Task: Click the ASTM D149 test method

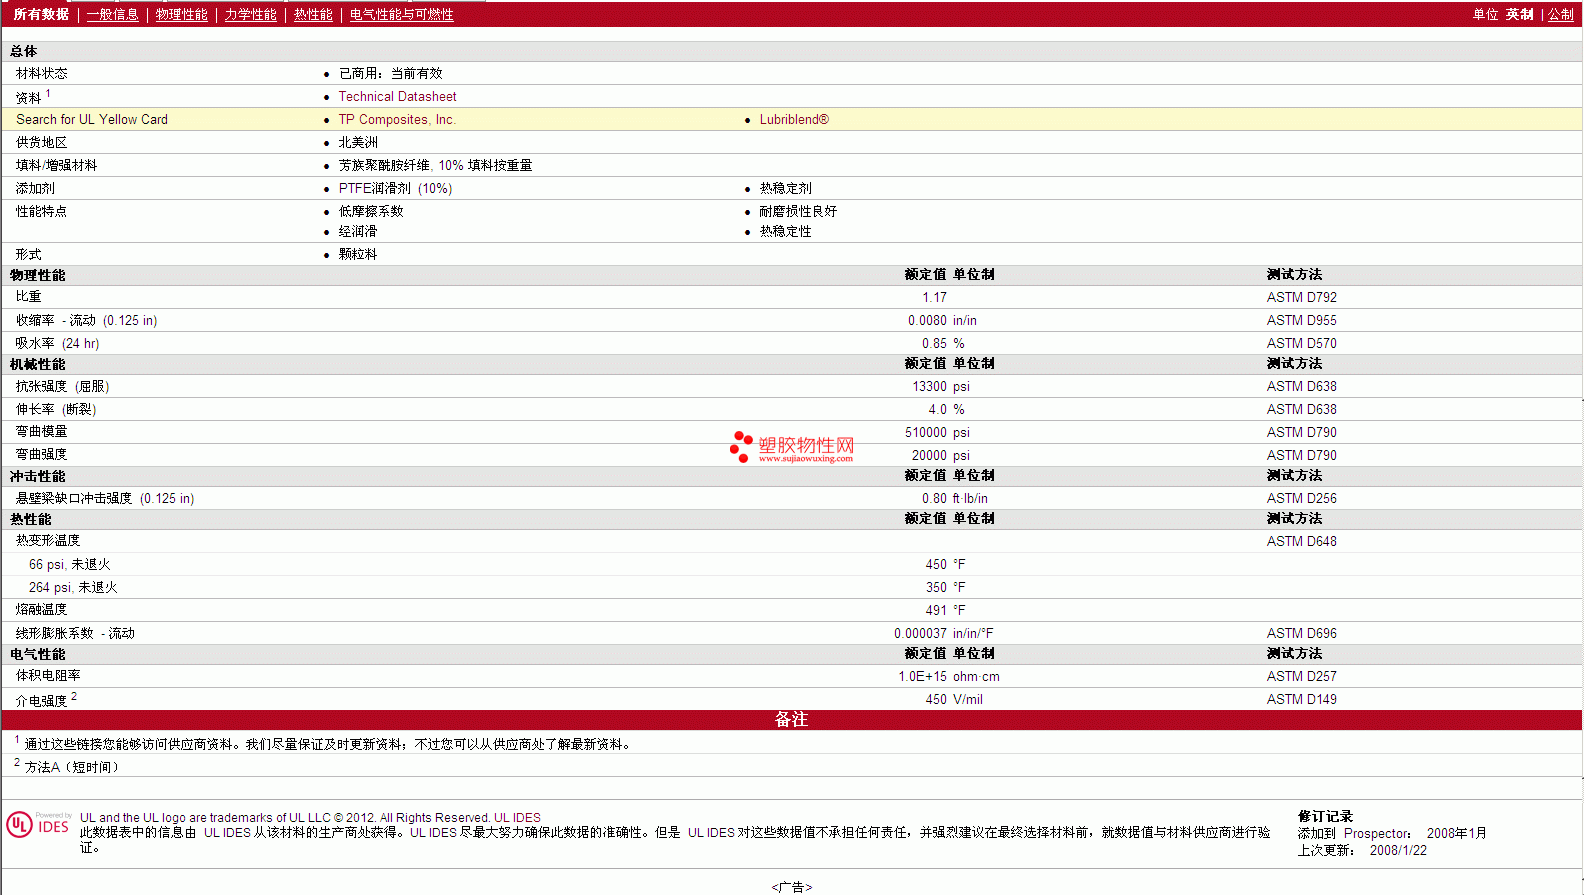Action: coord(1301,700)
